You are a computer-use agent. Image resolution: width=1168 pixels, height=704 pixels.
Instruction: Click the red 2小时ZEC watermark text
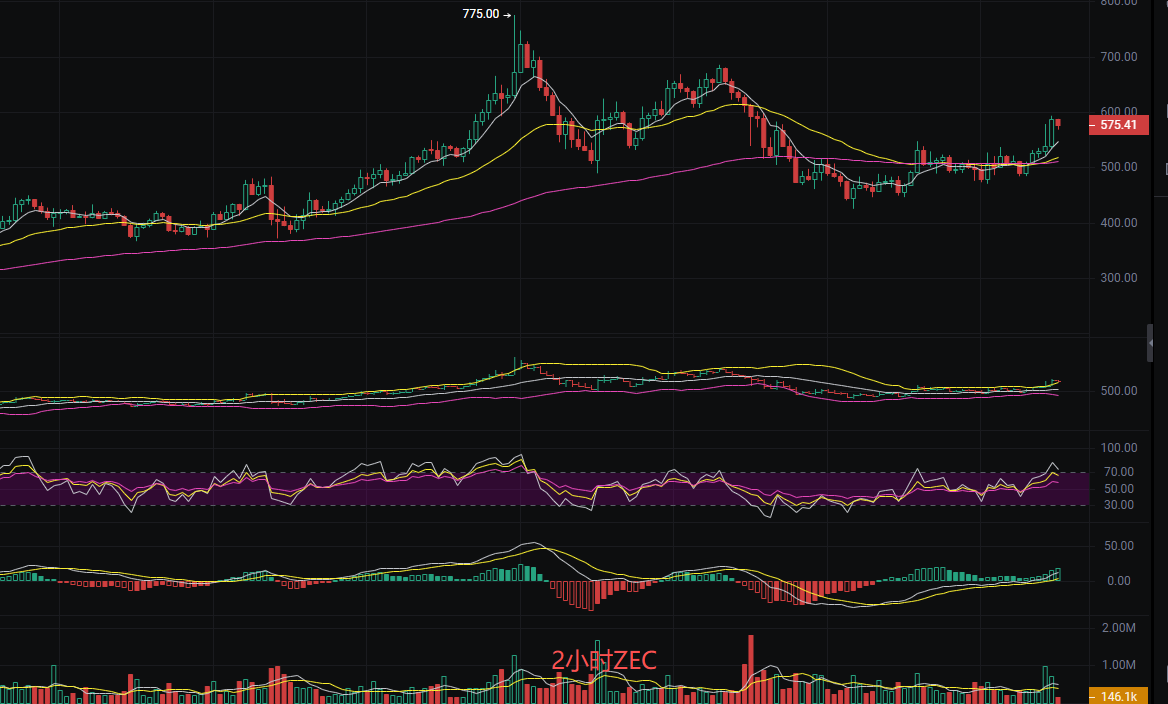(x=604, y=661)
